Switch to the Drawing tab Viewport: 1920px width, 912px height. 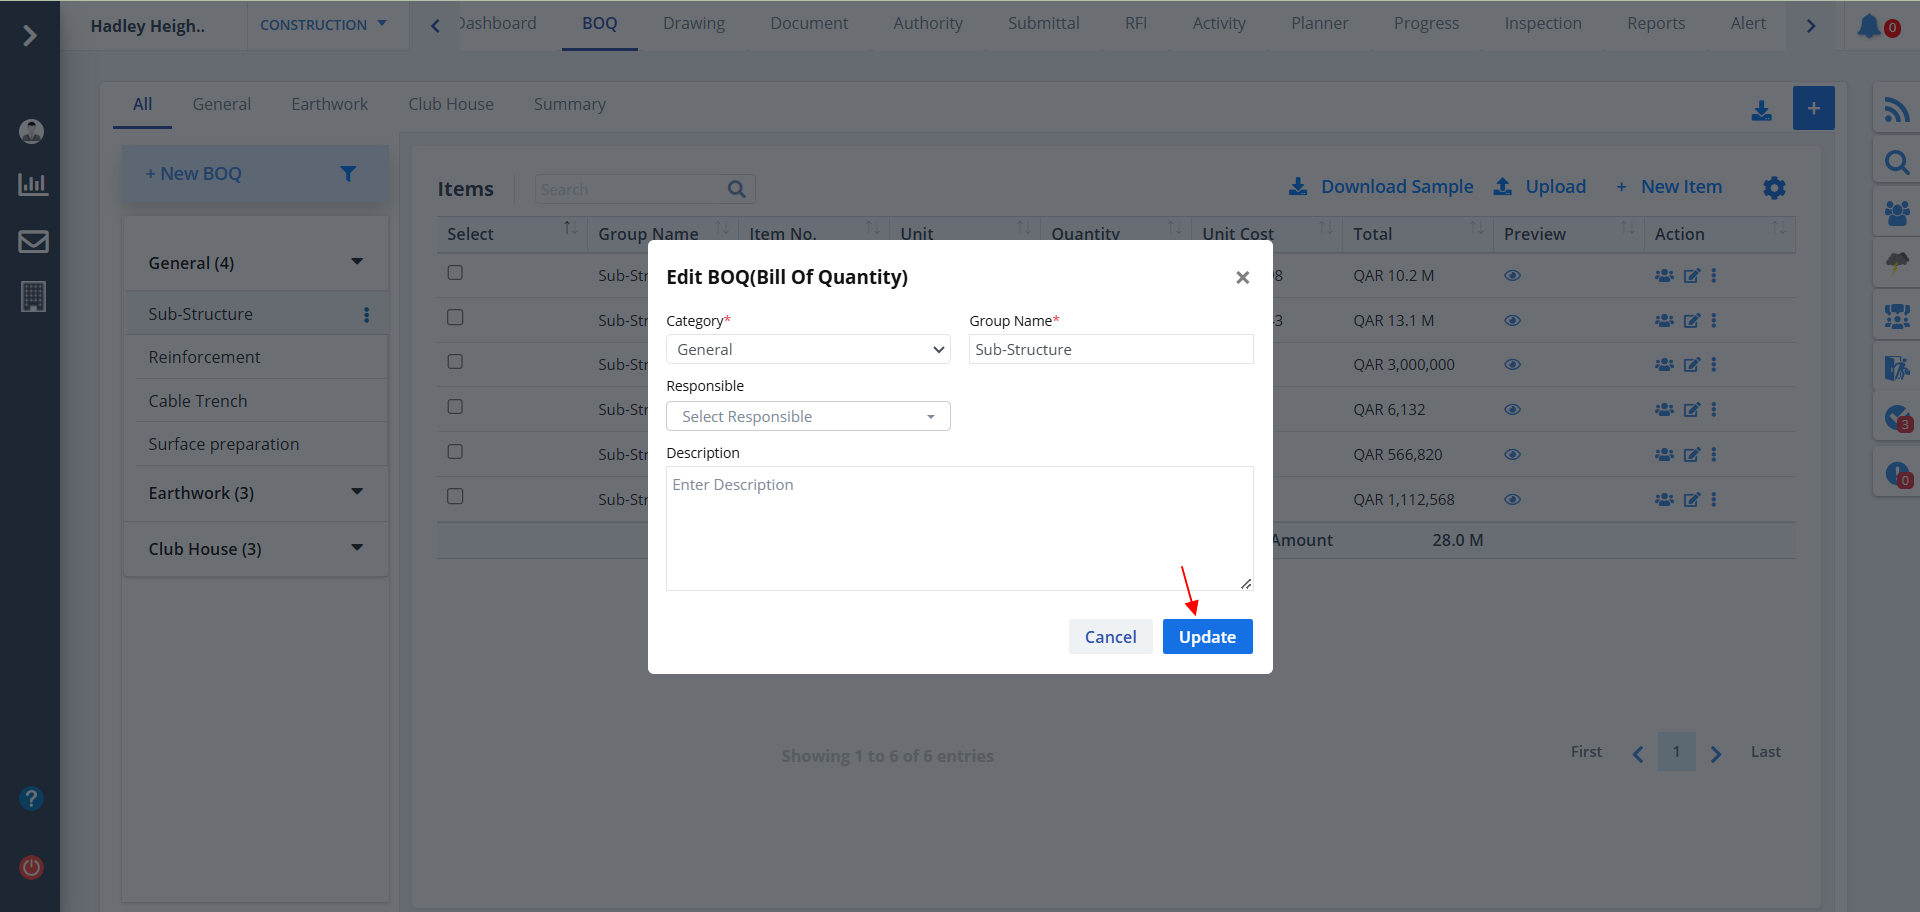coord(693,24)
